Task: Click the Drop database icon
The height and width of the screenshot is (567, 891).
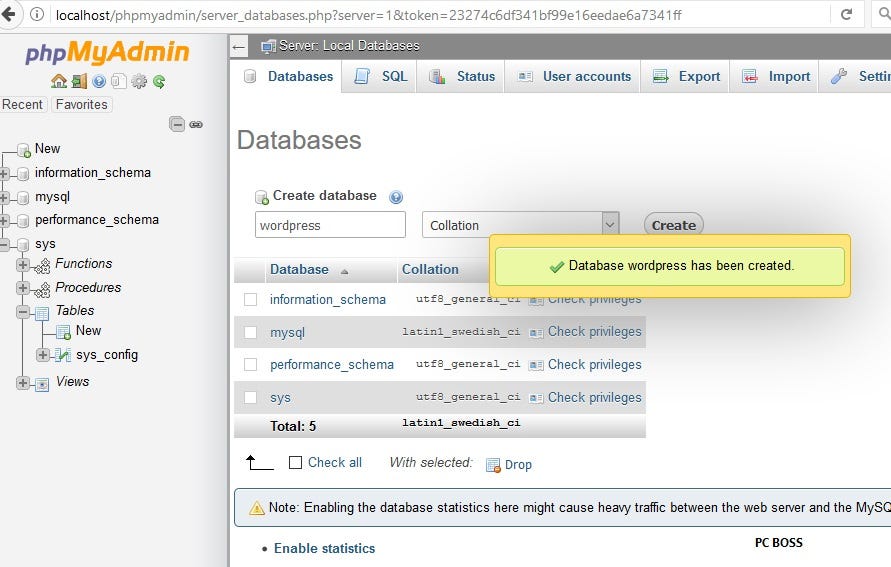Action: click(493, 465)
